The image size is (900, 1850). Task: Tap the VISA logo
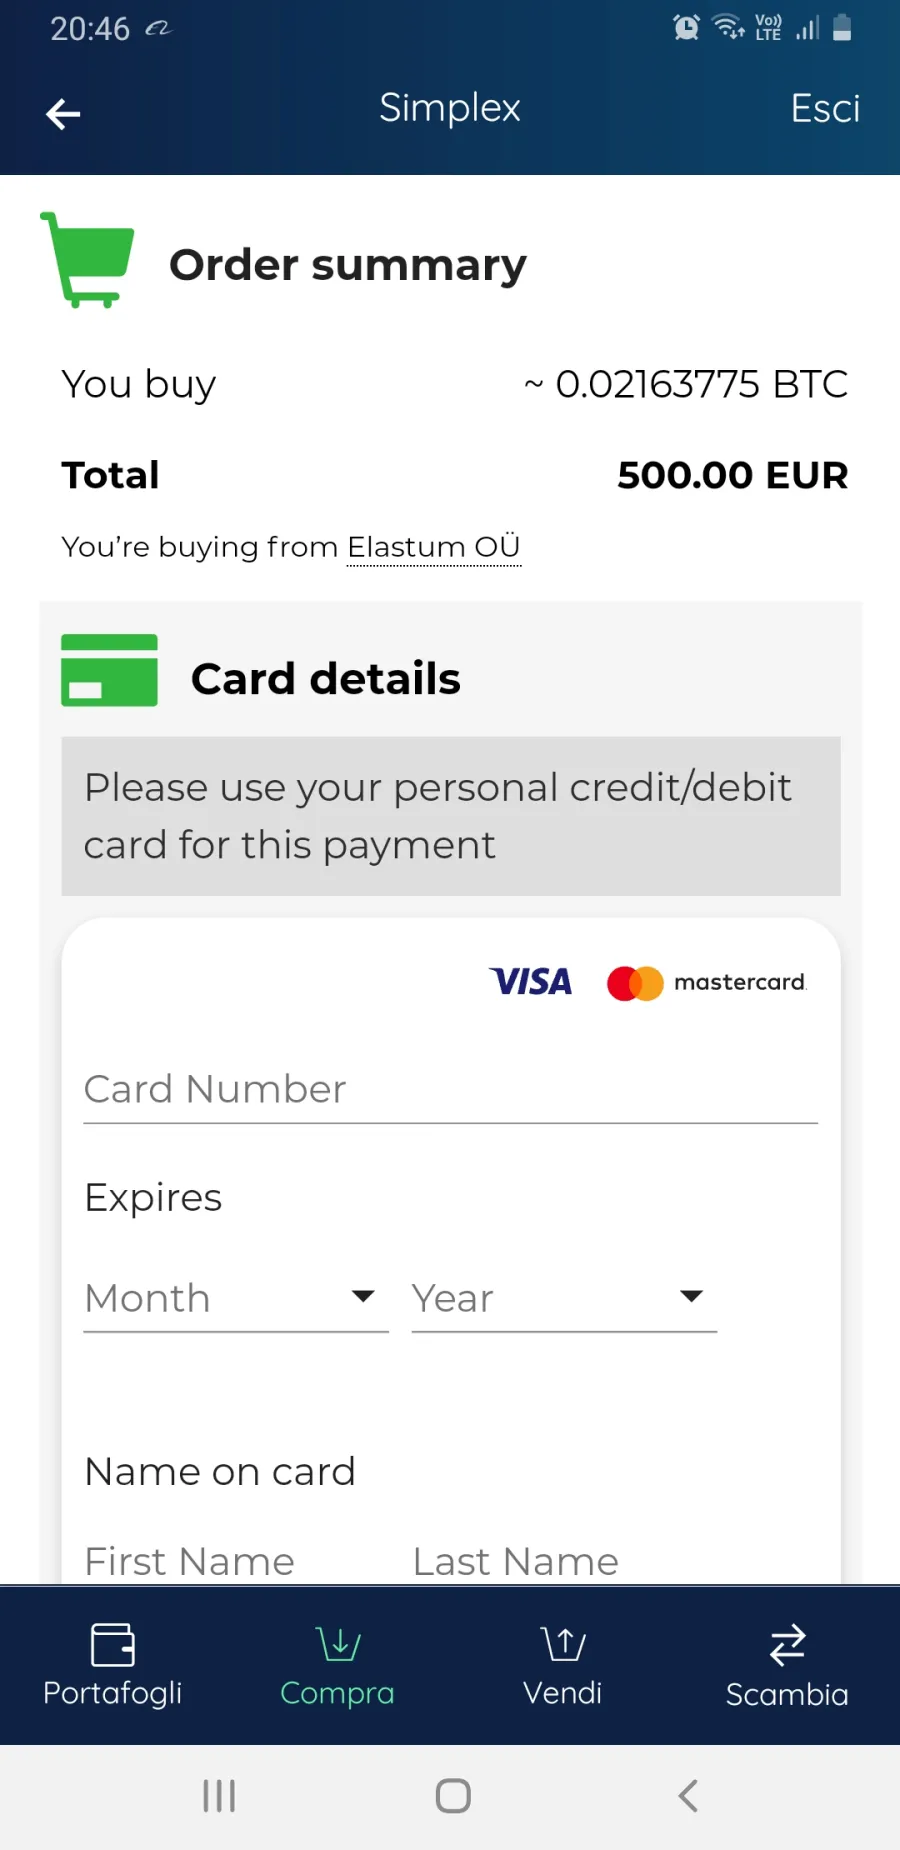pos(530,982)
